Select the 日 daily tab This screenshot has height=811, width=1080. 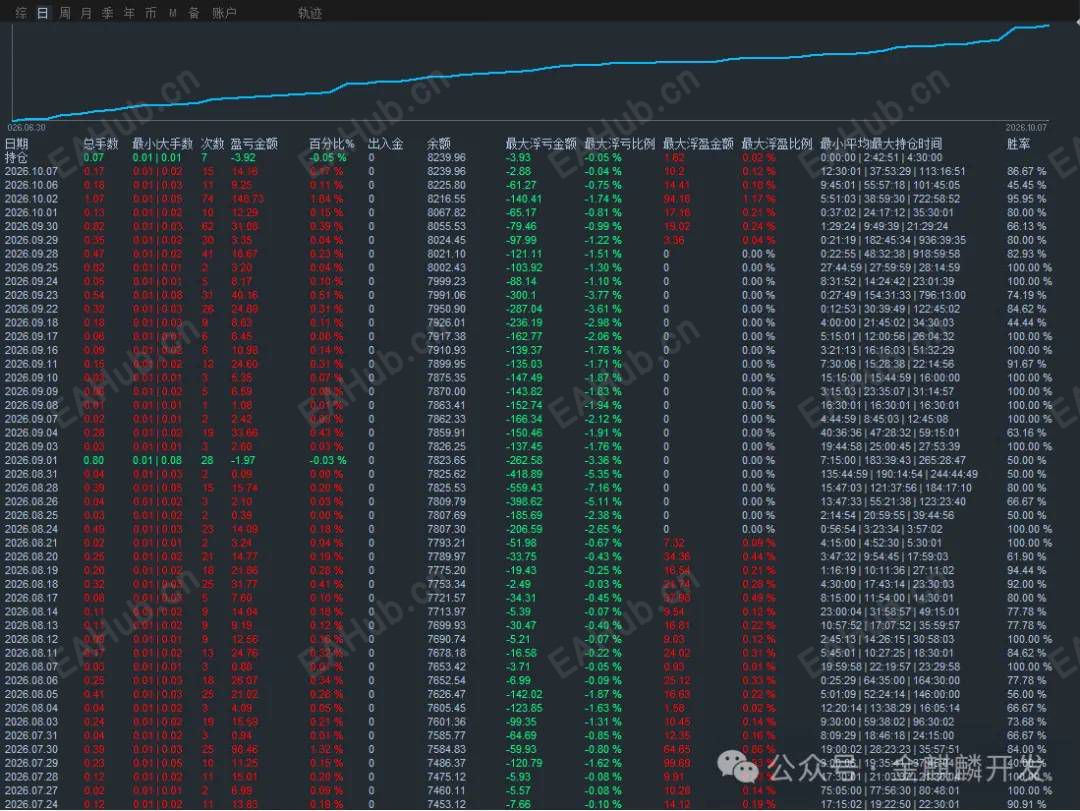[x=43, y=12]
